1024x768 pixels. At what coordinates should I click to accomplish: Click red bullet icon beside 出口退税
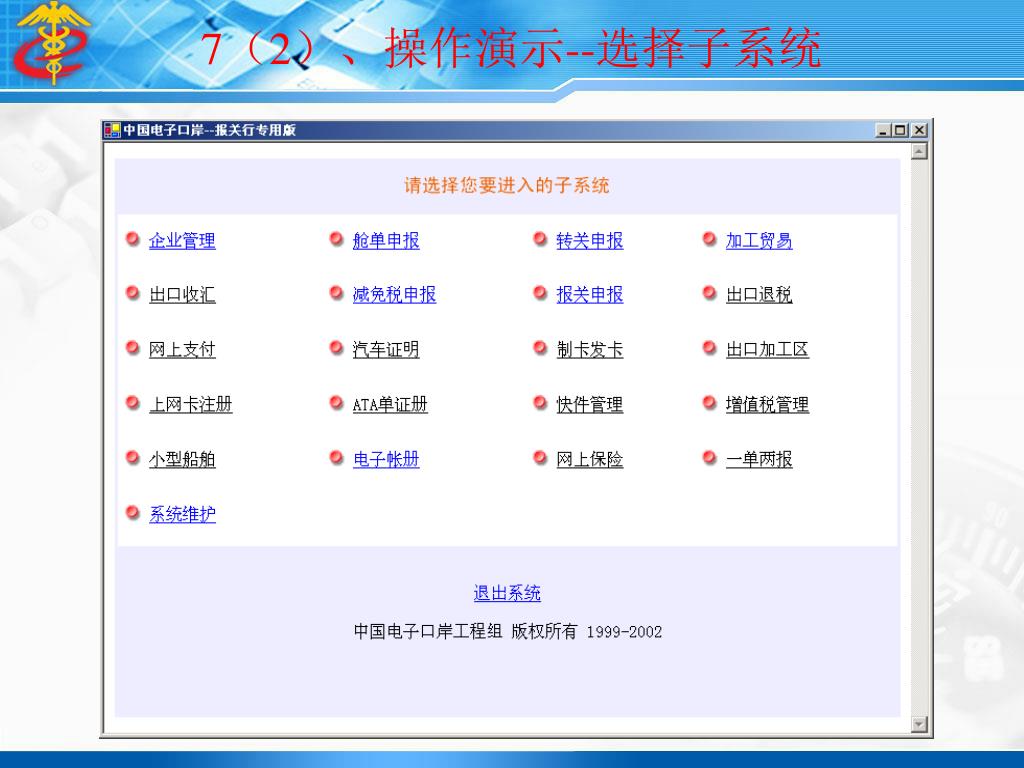709,293
